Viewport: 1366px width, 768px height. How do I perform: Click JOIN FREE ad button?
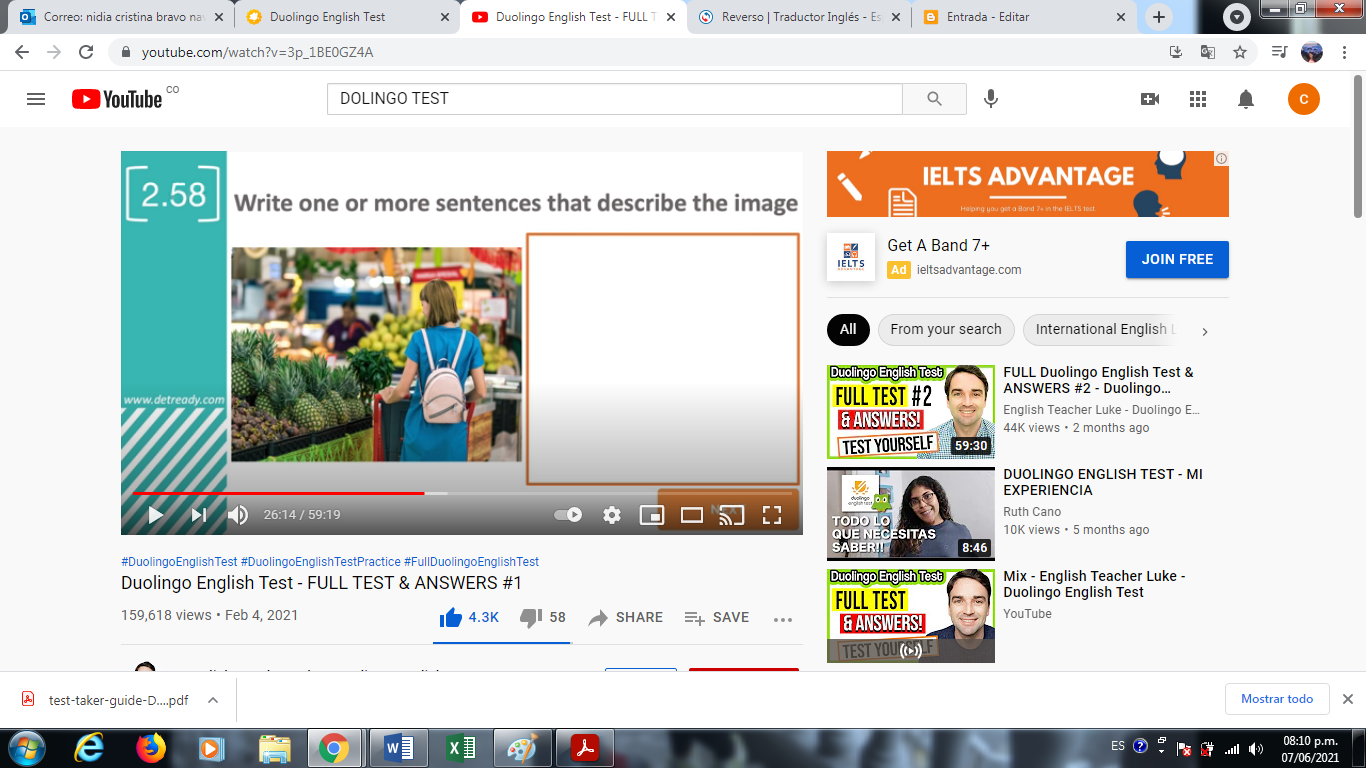click(x=1177, y=259)
